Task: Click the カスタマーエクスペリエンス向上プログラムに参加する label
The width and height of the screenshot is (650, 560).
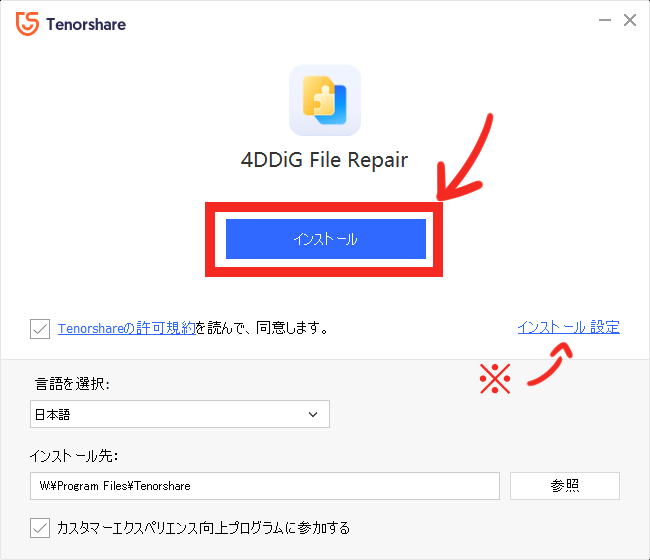Action: tap(203, 528)
